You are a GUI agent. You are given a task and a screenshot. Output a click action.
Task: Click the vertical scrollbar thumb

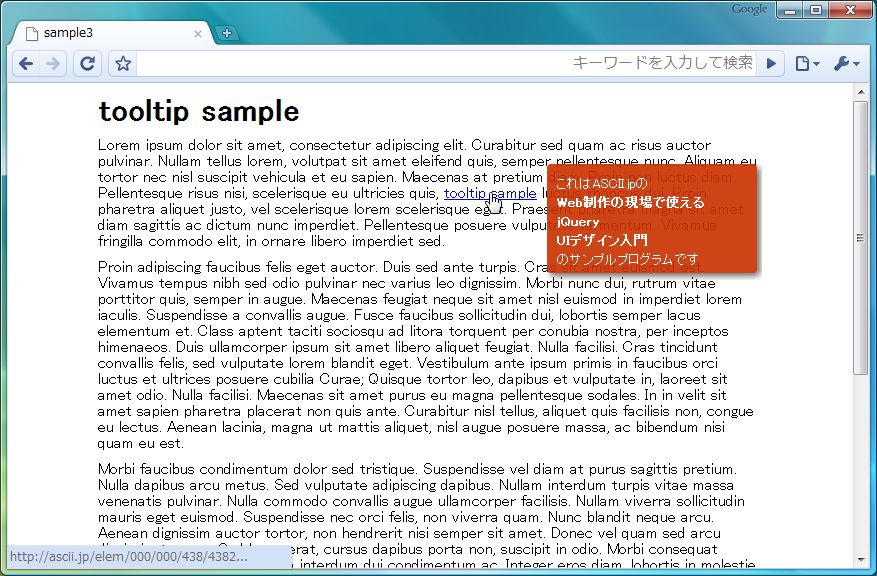(860, 238)
